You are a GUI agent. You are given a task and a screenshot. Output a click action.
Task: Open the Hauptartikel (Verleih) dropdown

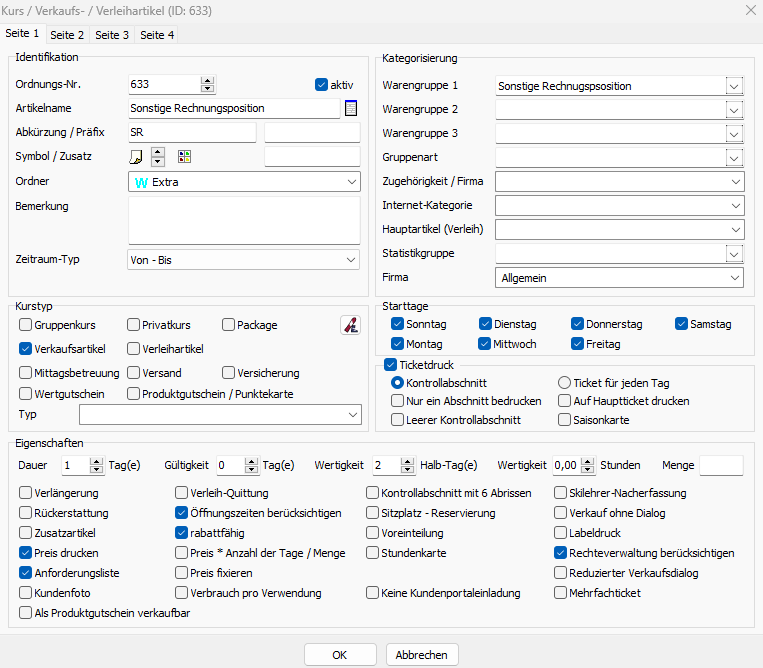tap(619, 229)
